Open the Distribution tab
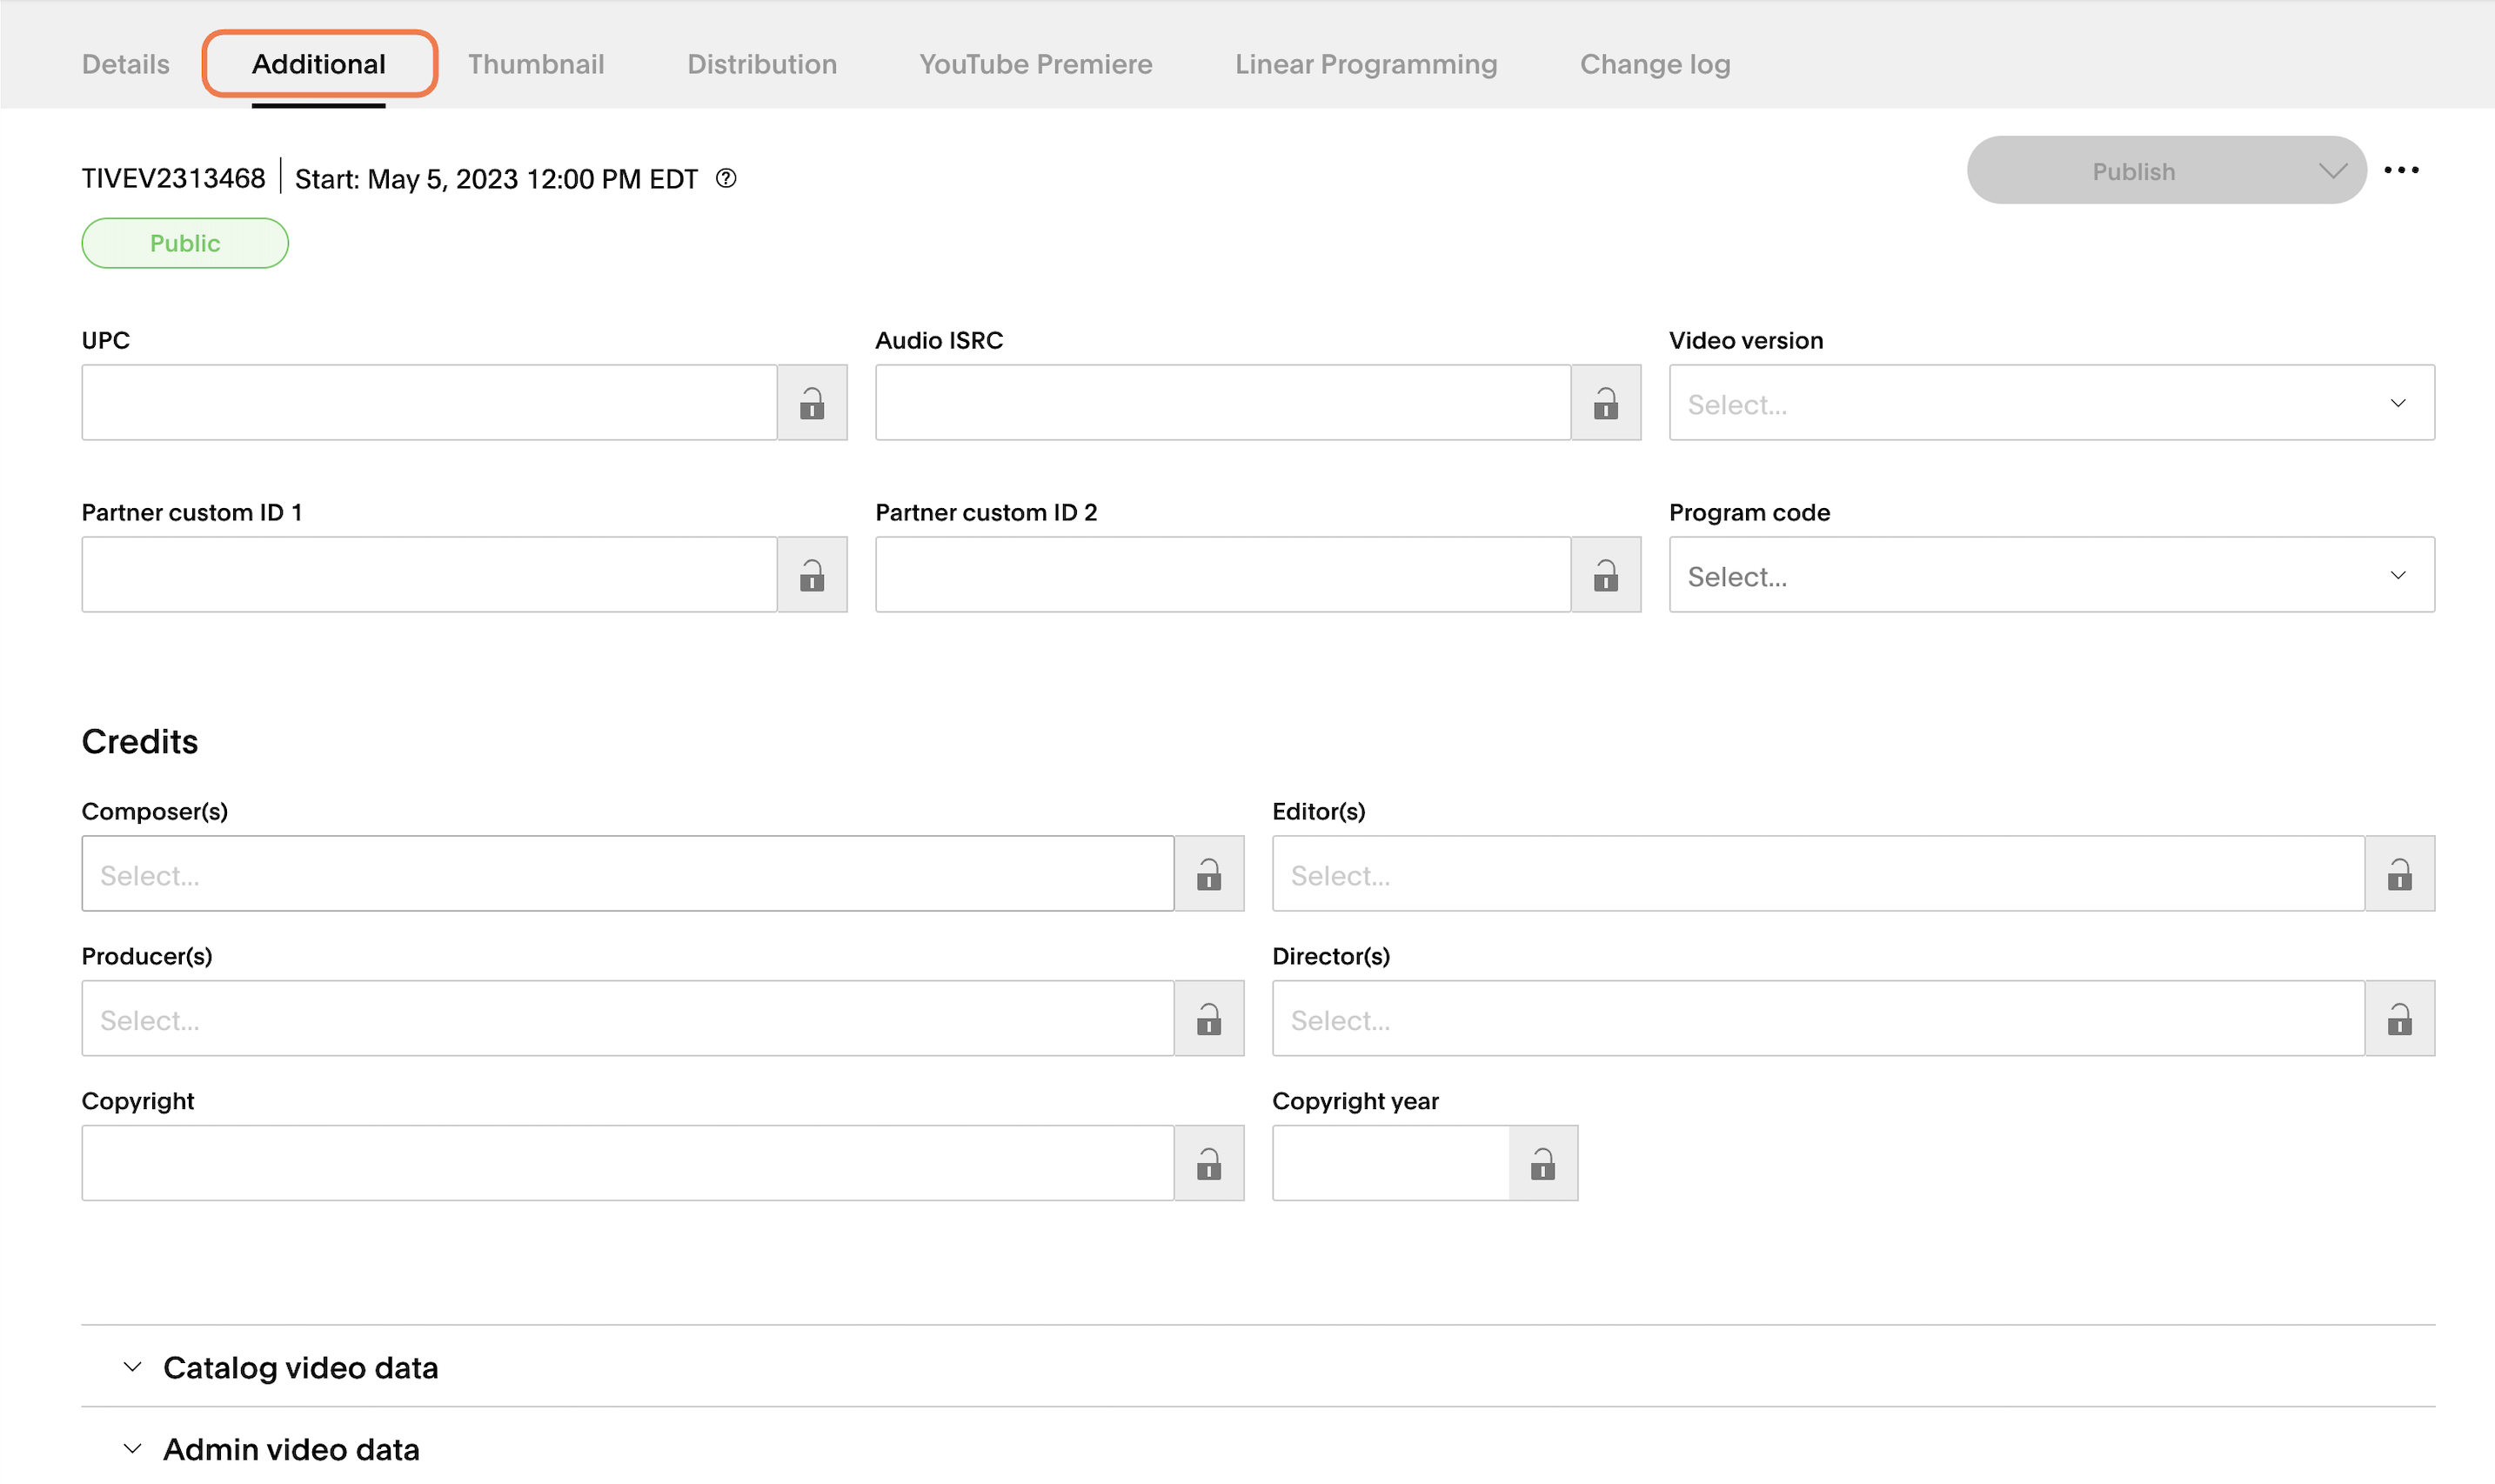 click(762, 65)
